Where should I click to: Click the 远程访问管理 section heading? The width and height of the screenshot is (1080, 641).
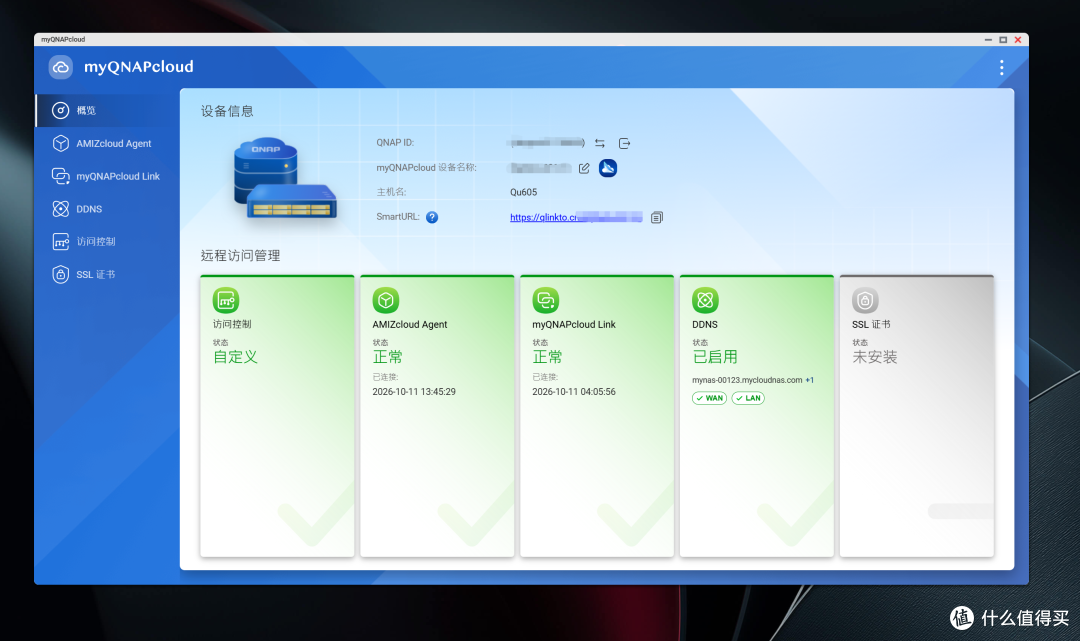tap(240, 255)
